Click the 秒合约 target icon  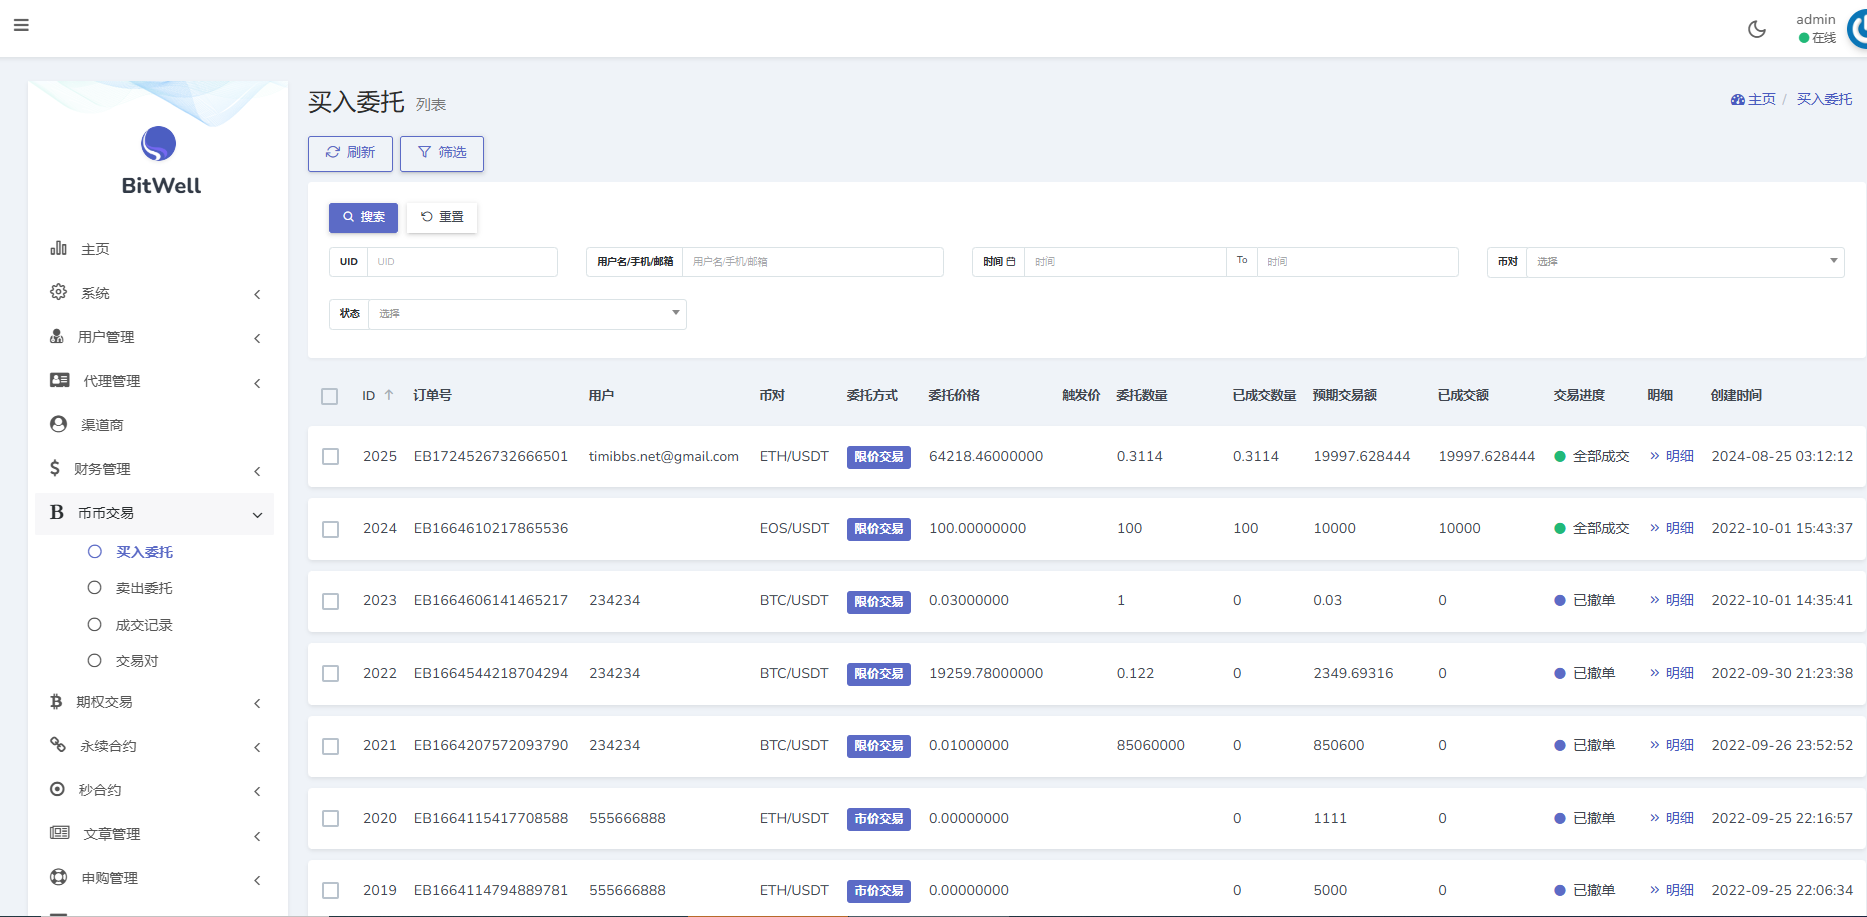coord(58,789)
